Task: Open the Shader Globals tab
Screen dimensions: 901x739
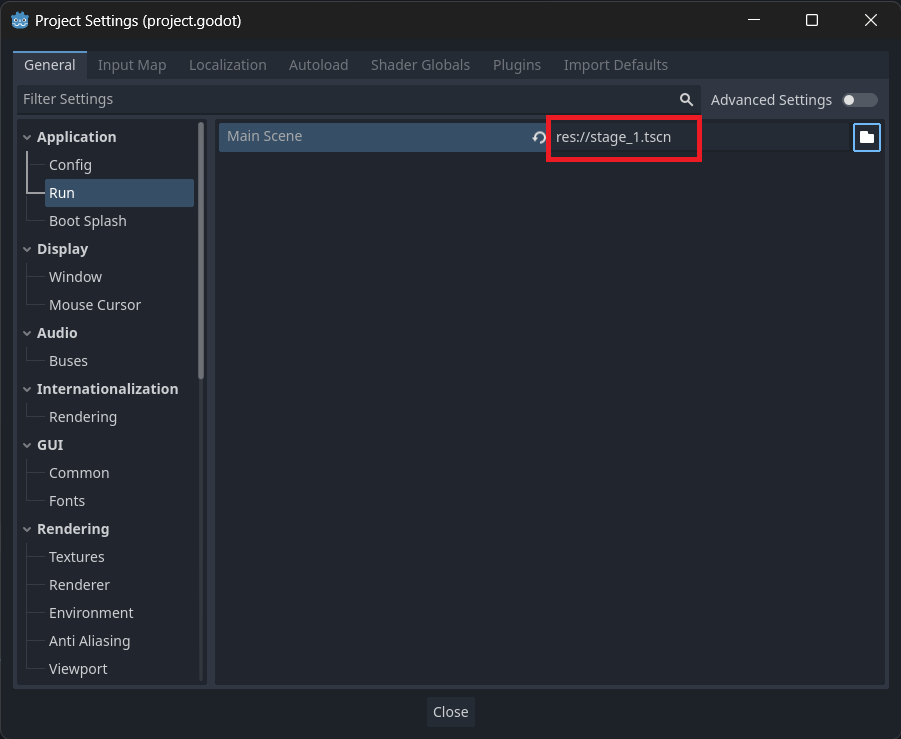Action: click(x=420, y=65)
